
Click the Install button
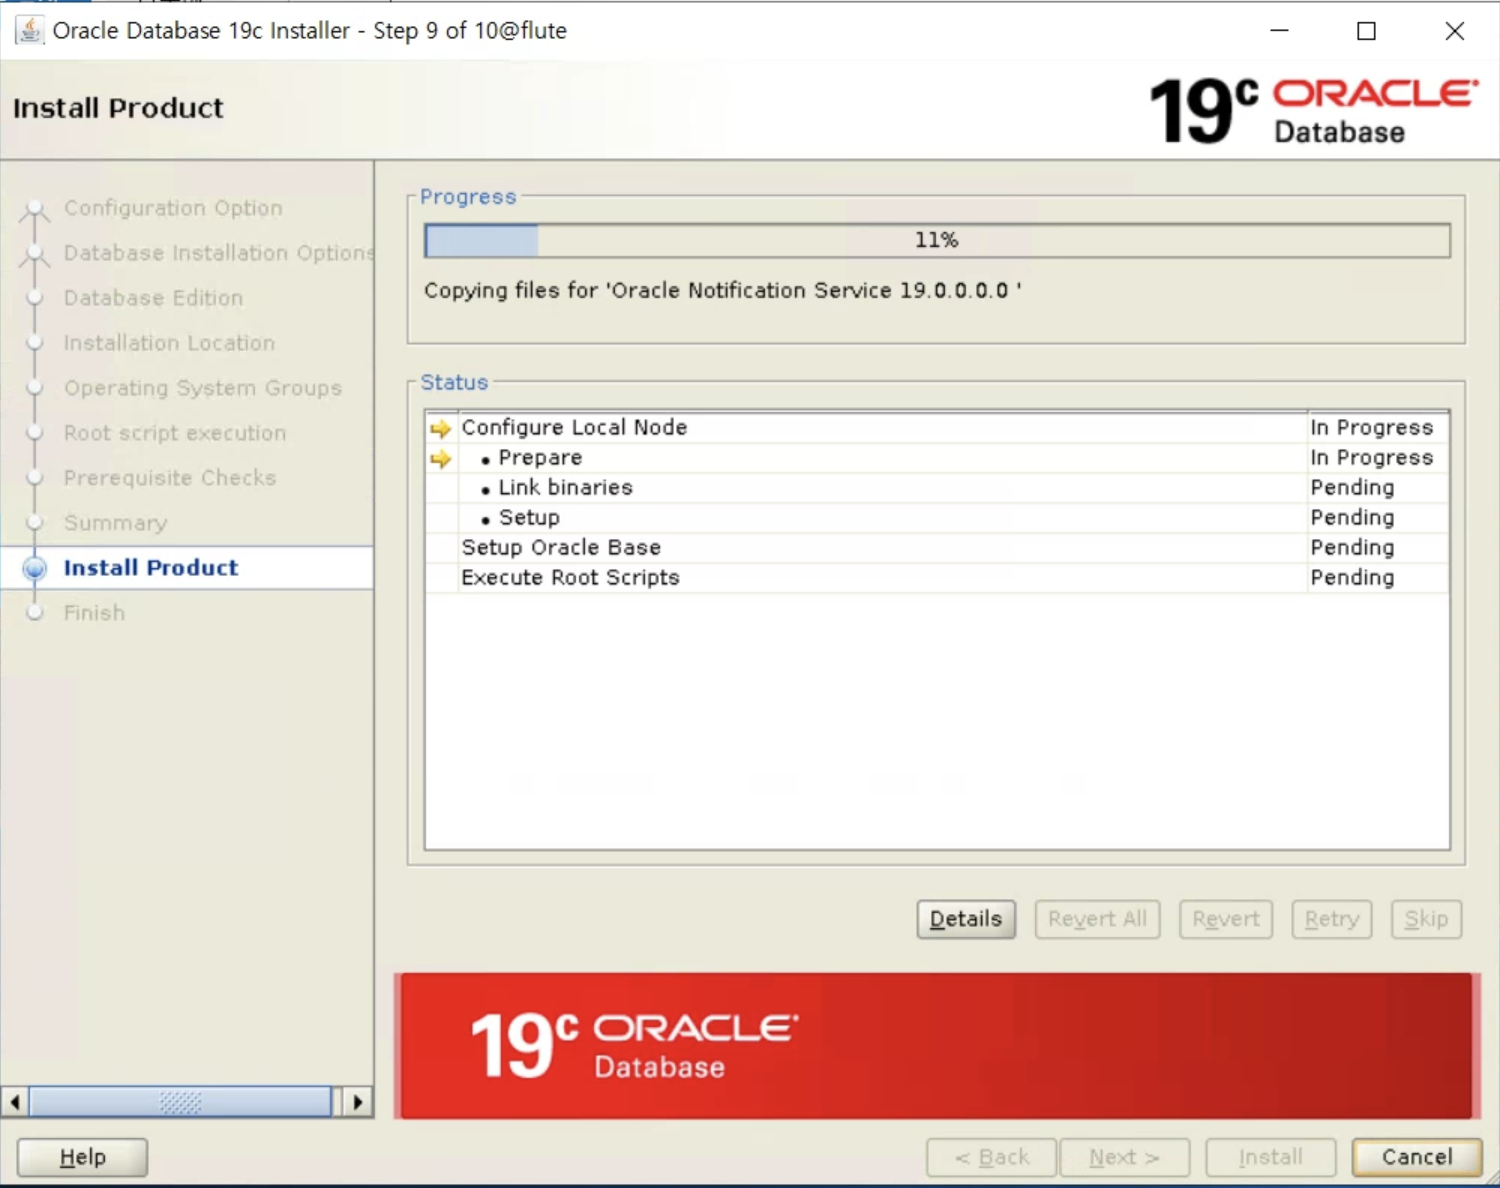(1271, 1157)
